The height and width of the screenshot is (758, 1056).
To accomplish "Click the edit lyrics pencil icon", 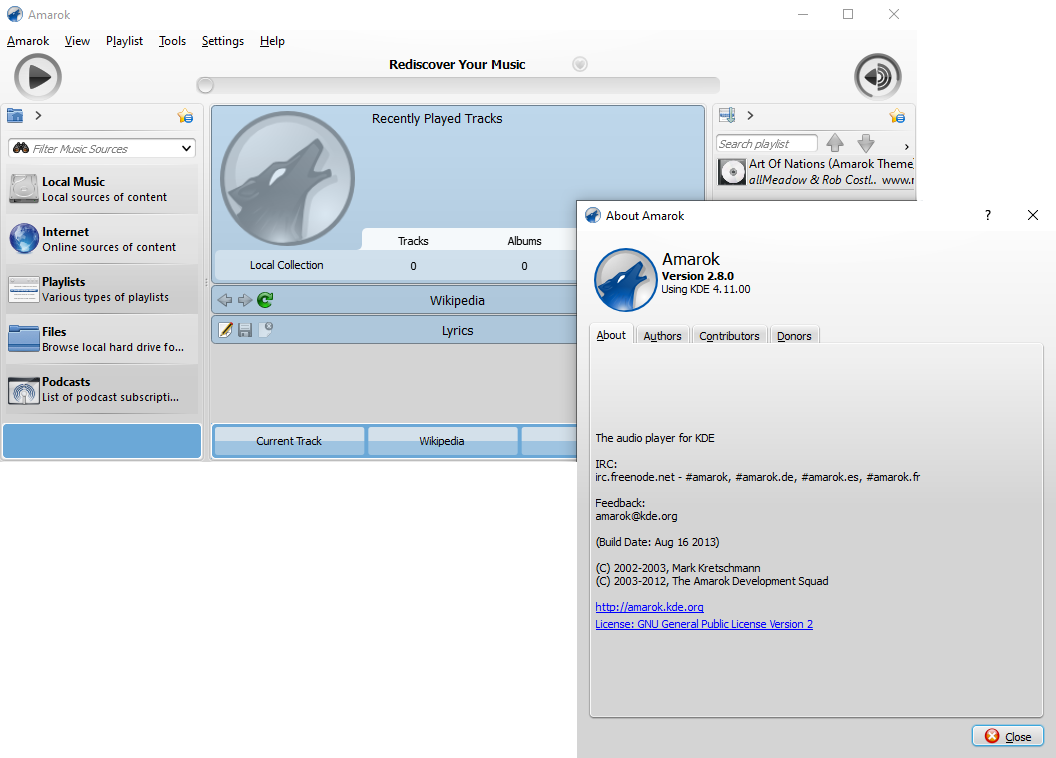I will click(x=226, y=330).
